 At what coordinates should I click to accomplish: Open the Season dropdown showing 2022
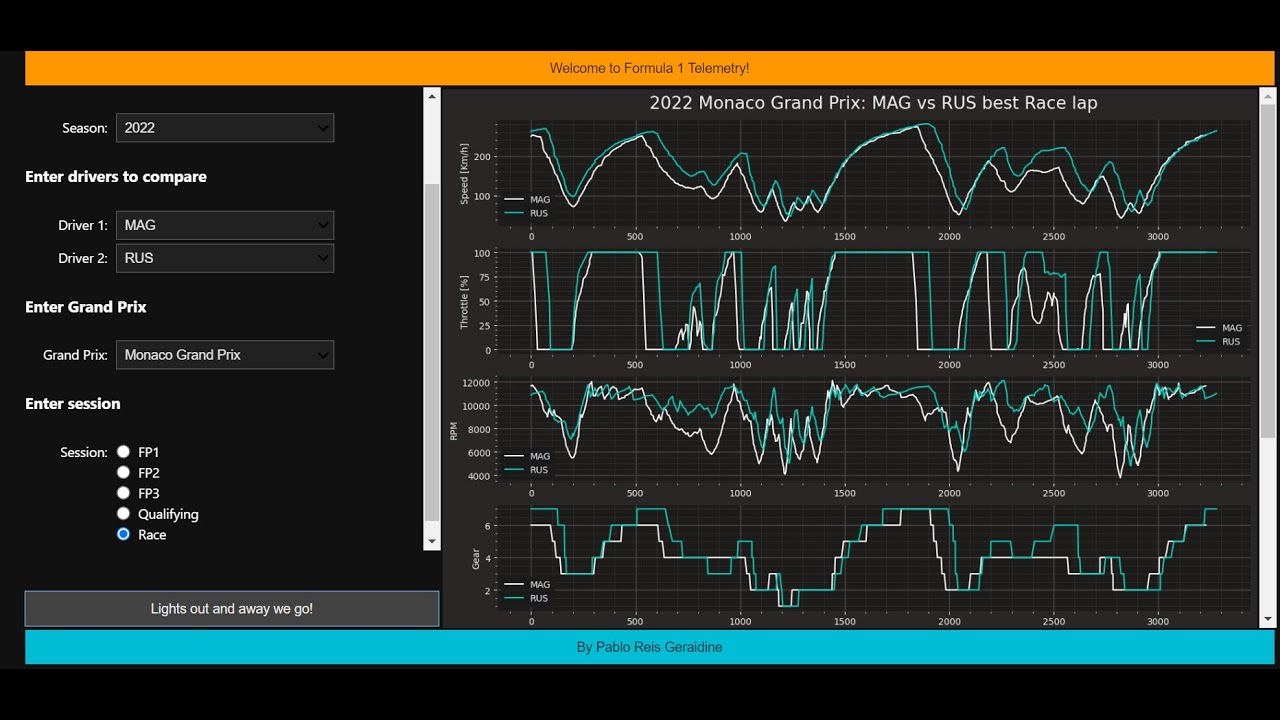click(225, 128)
